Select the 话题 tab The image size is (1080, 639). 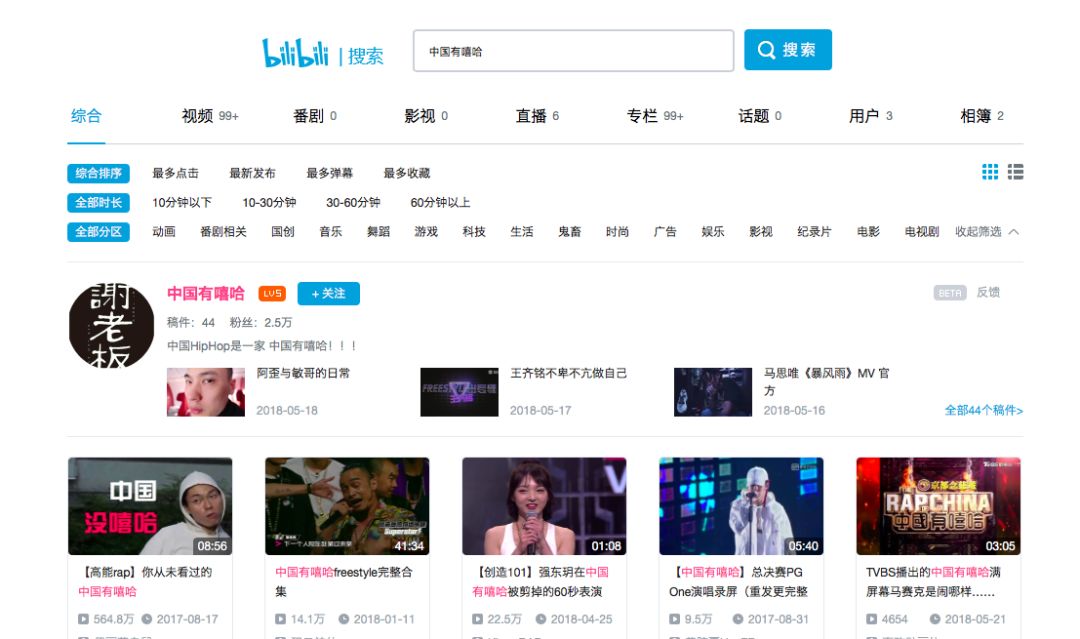[760, 116]
